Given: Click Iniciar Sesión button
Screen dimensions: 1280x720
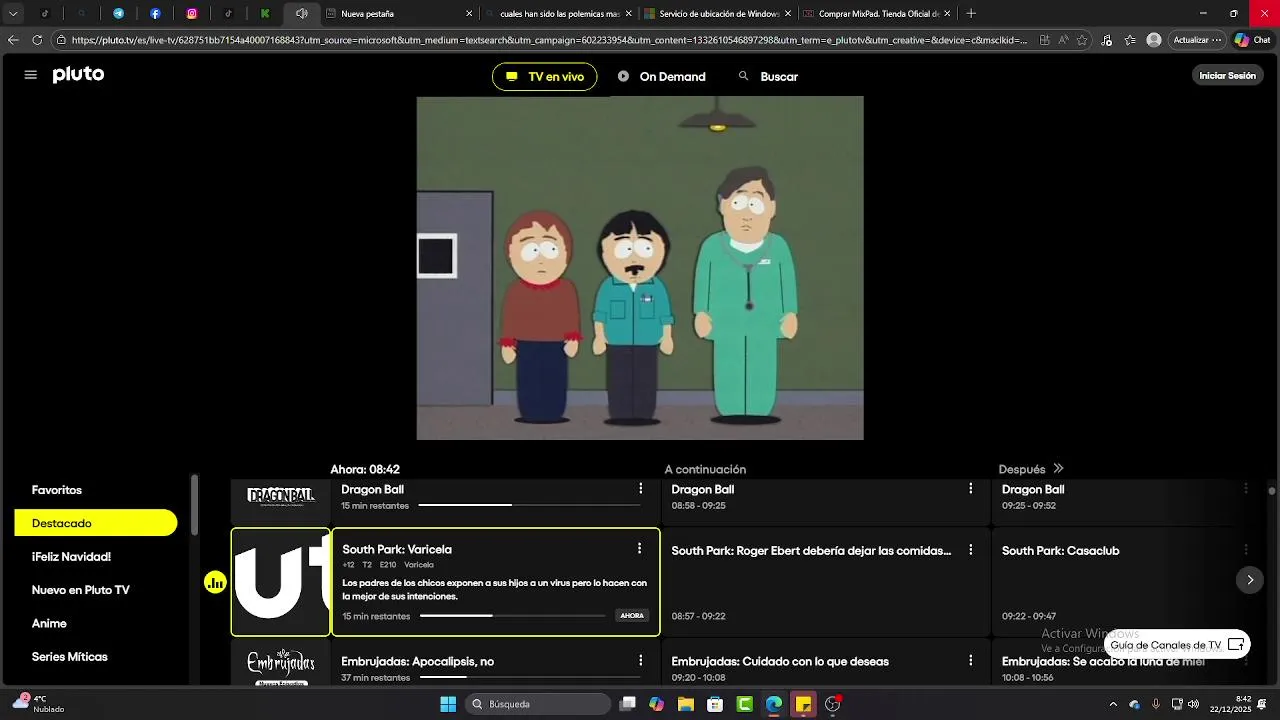Looking at the screenshot, I should pyautogui.click(x=1227, y=76).
